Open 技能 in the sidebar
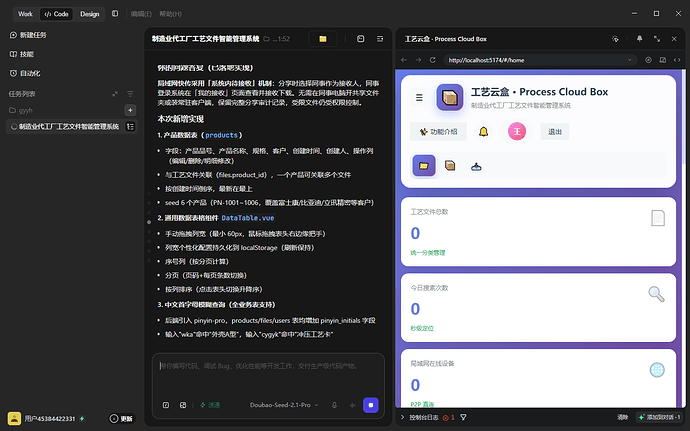Viewport: 690px width, 431px height. (22, 54)
